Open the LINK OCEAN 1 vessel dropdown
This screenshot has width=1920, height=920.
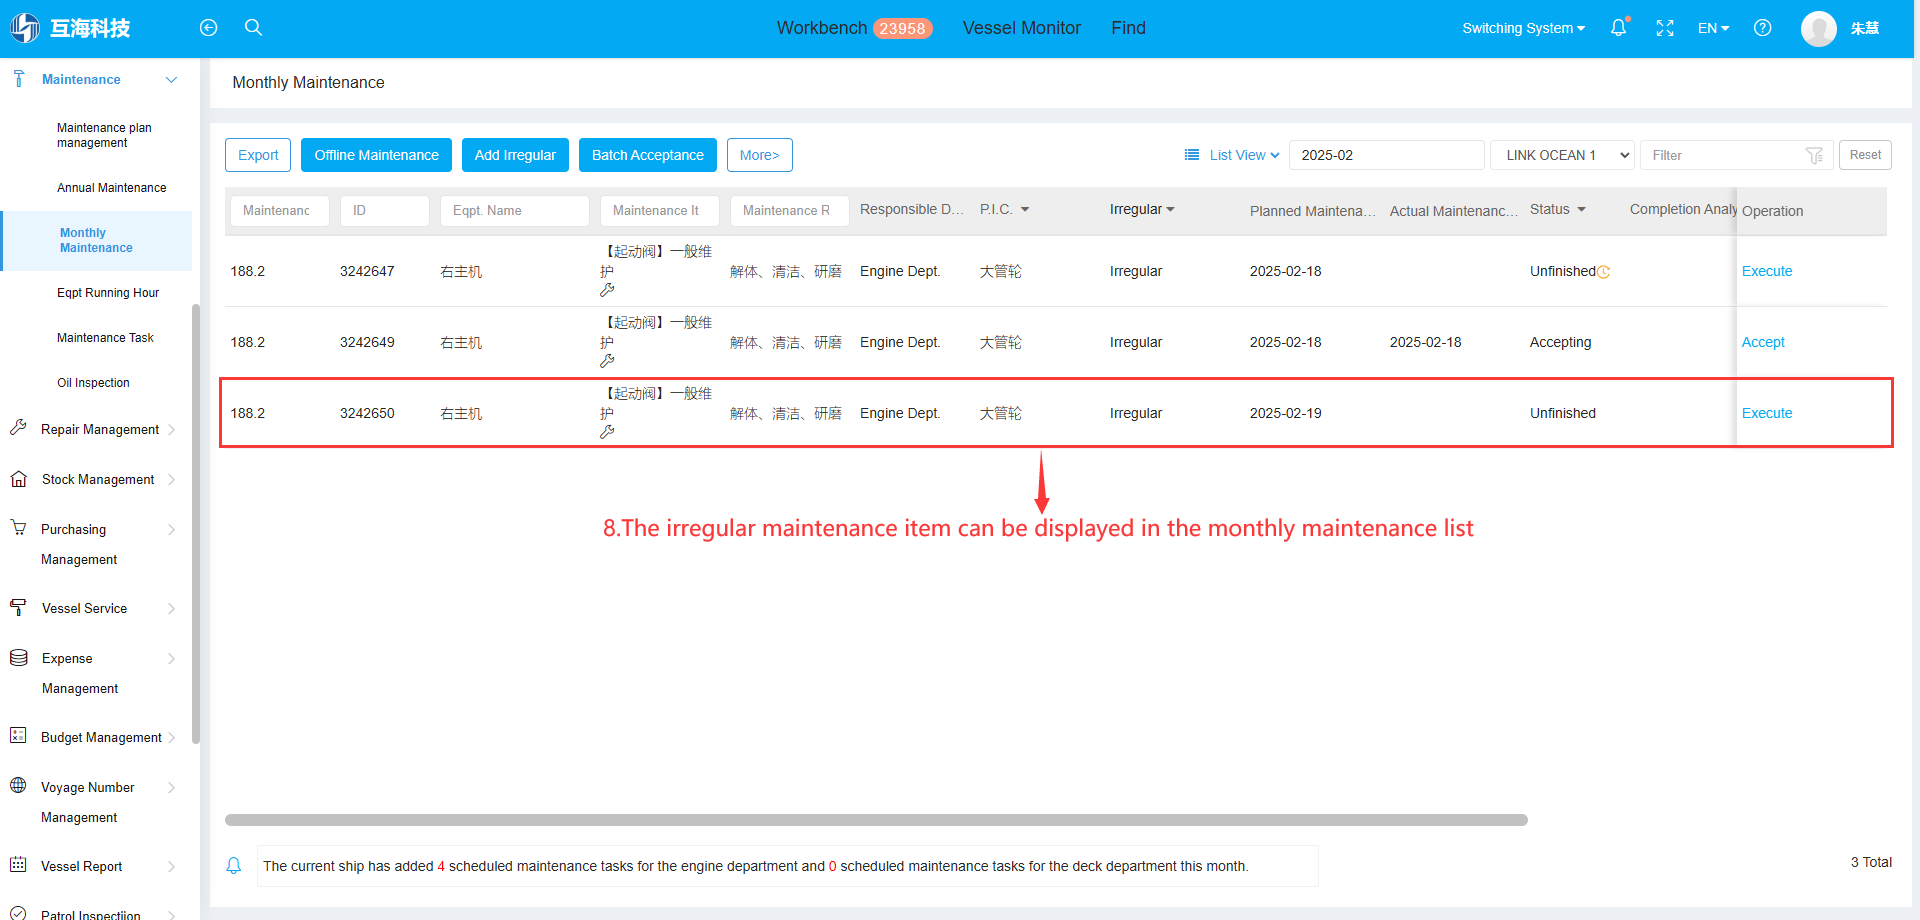(1562, 155)
